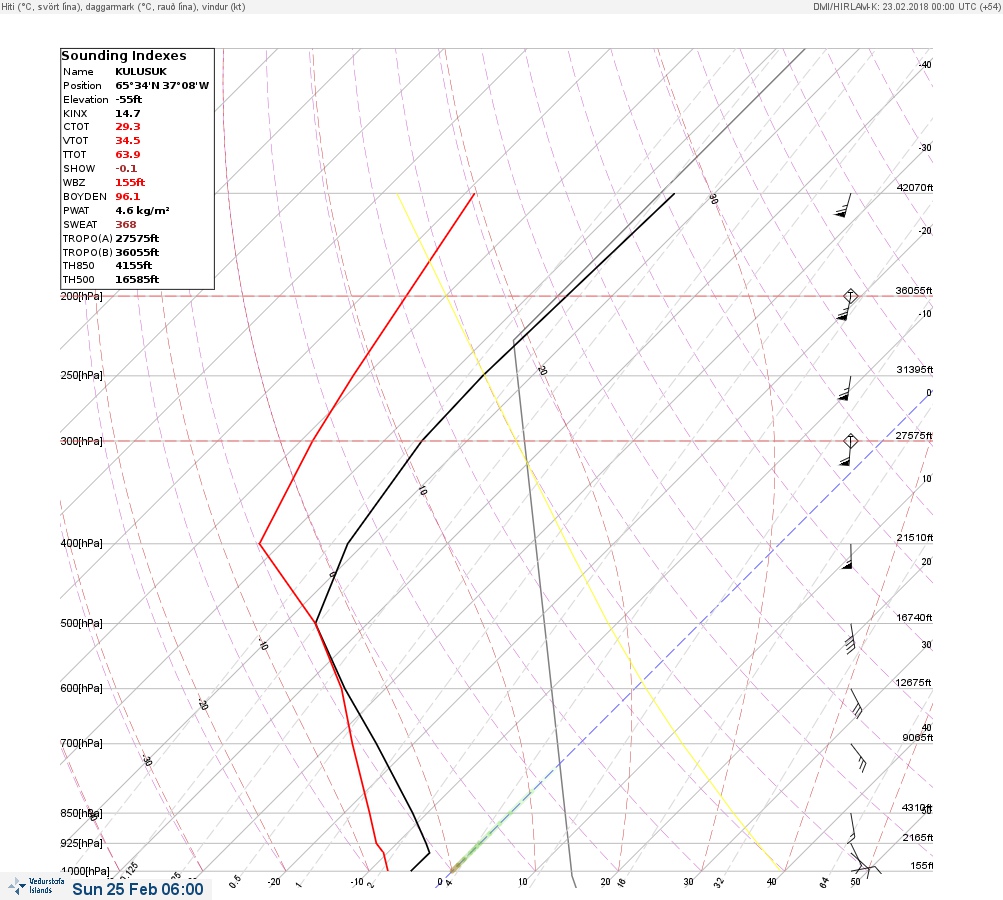Click the DMI/HIRLAM-K model run header text

tap(906, 6)
